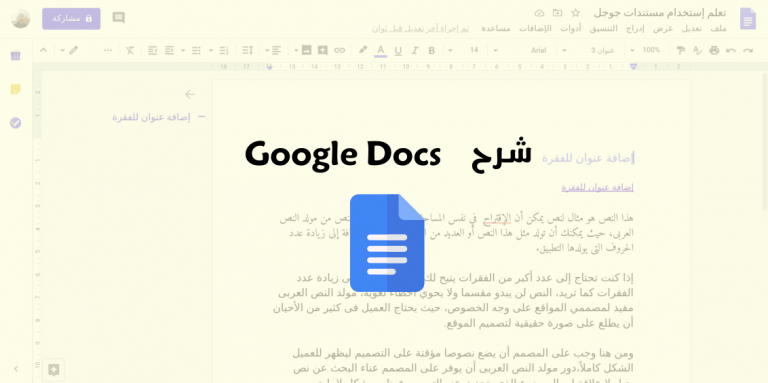The width and height of the screenshot is (768, 383).
Task: Open the three-dots more toolbar options
Action: point(108,50)
